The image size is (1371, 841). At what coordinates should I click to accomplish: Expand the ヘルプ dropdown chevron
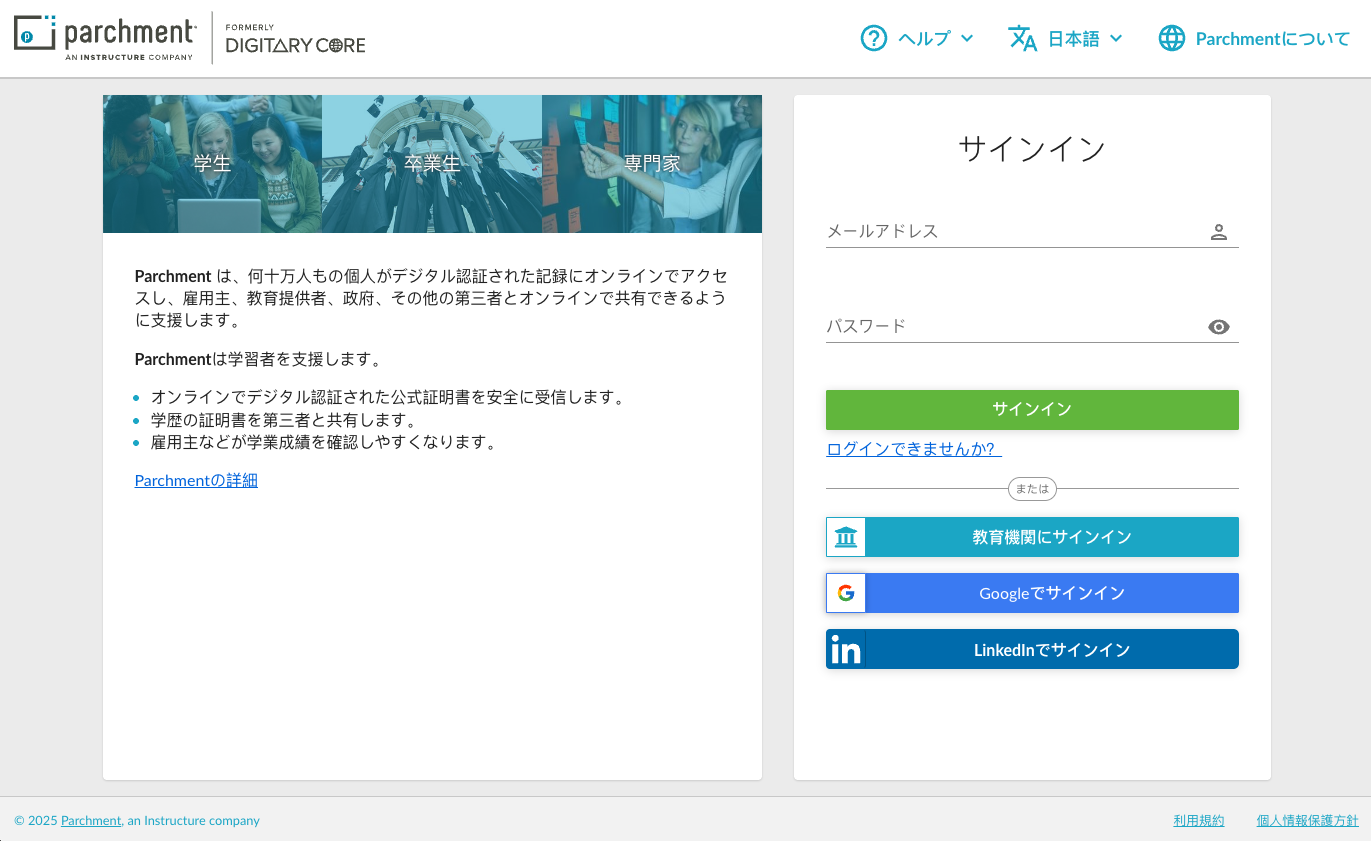(x=967, y=38)
